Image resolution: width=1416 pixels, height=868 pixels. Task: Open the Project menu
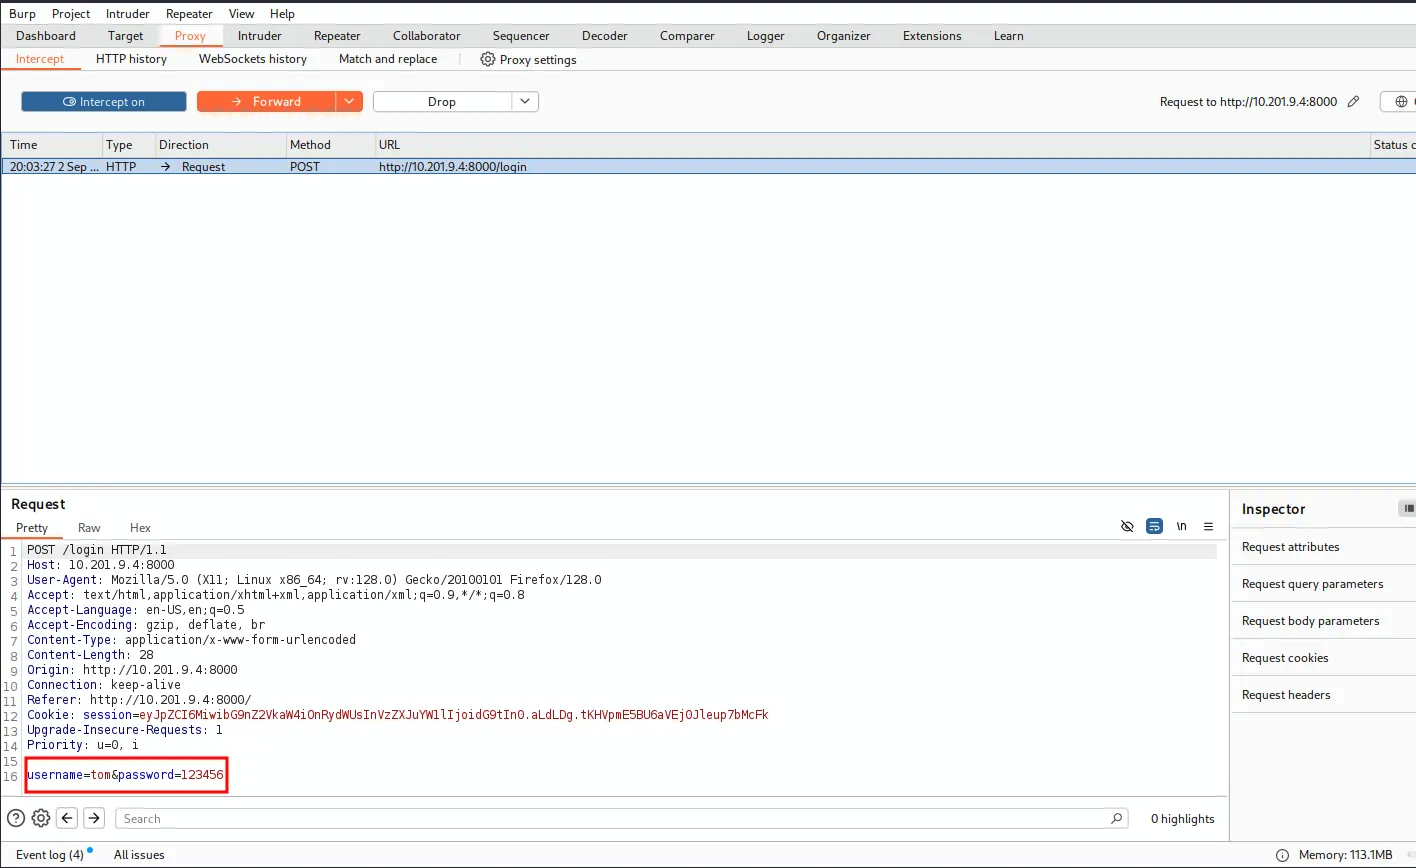(x=71, y=13)
